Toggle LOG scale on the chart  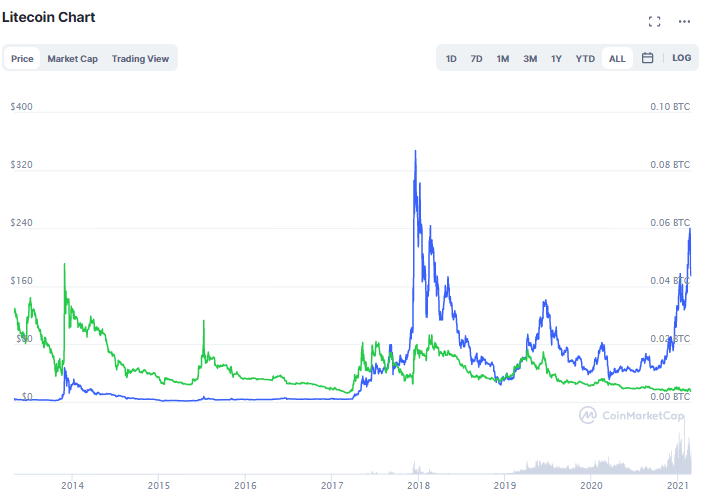pos(681,58)
